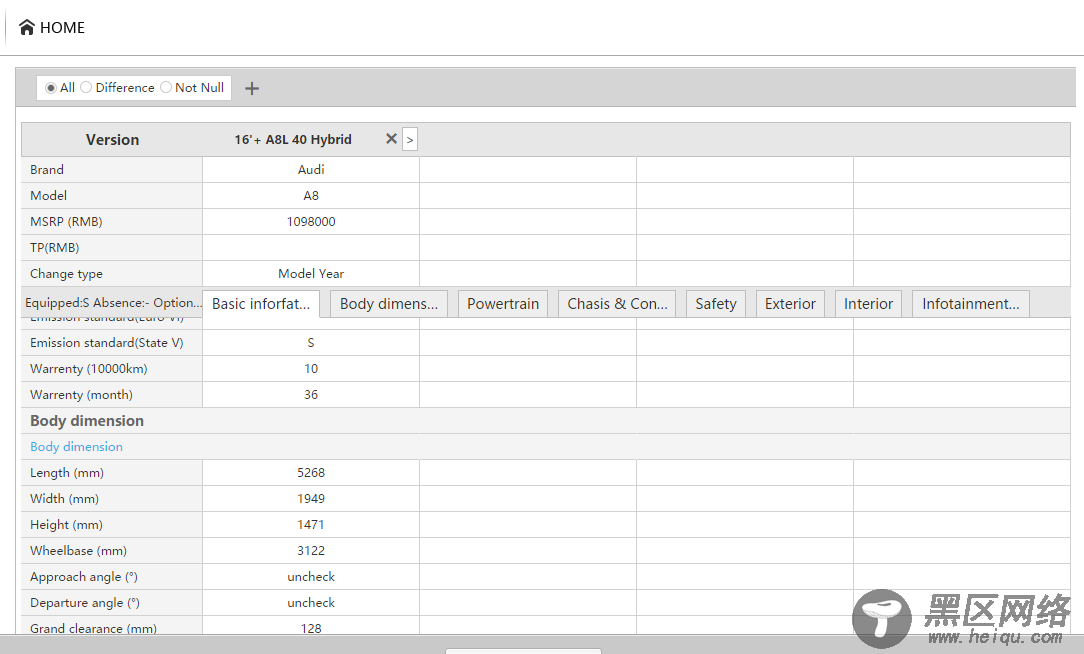Select the width value 1949
The width and height of the screenshot is (1084, 654).
click(x=311, y=499)
